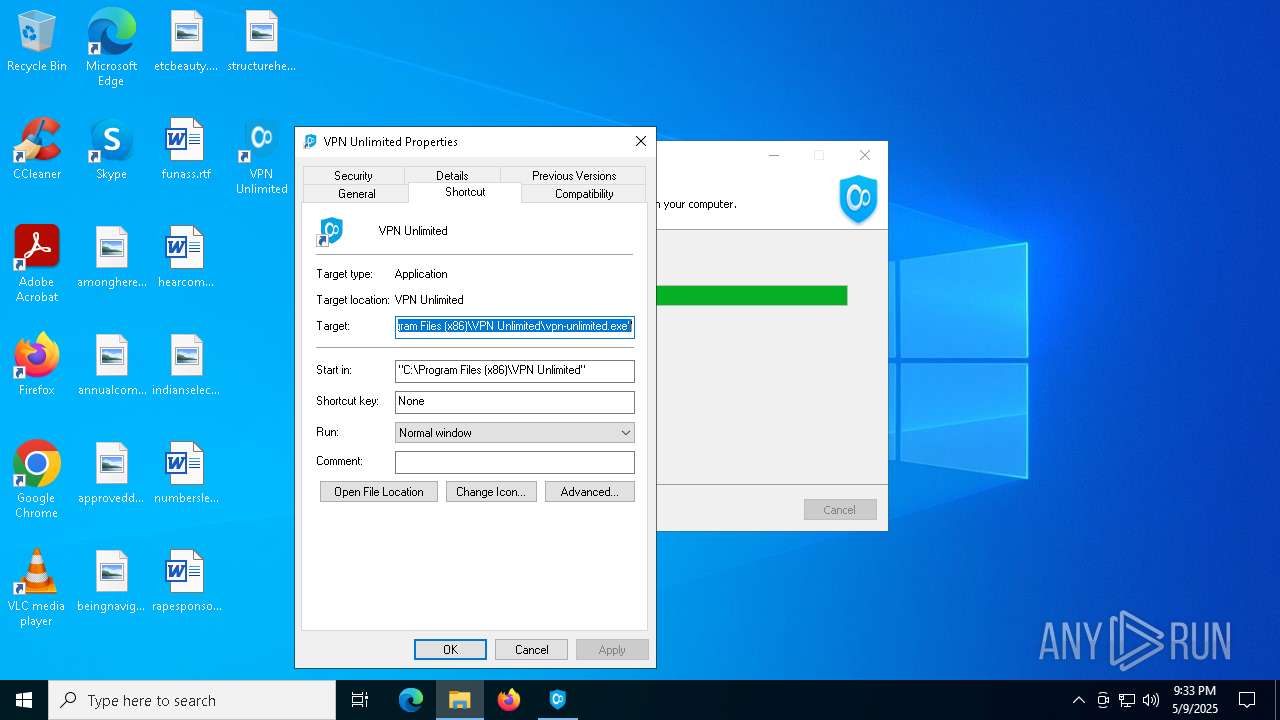This screenshot has width=1280, height=720.
Task: Open Firefox desktop shortcut
Action: click(37, 366)
